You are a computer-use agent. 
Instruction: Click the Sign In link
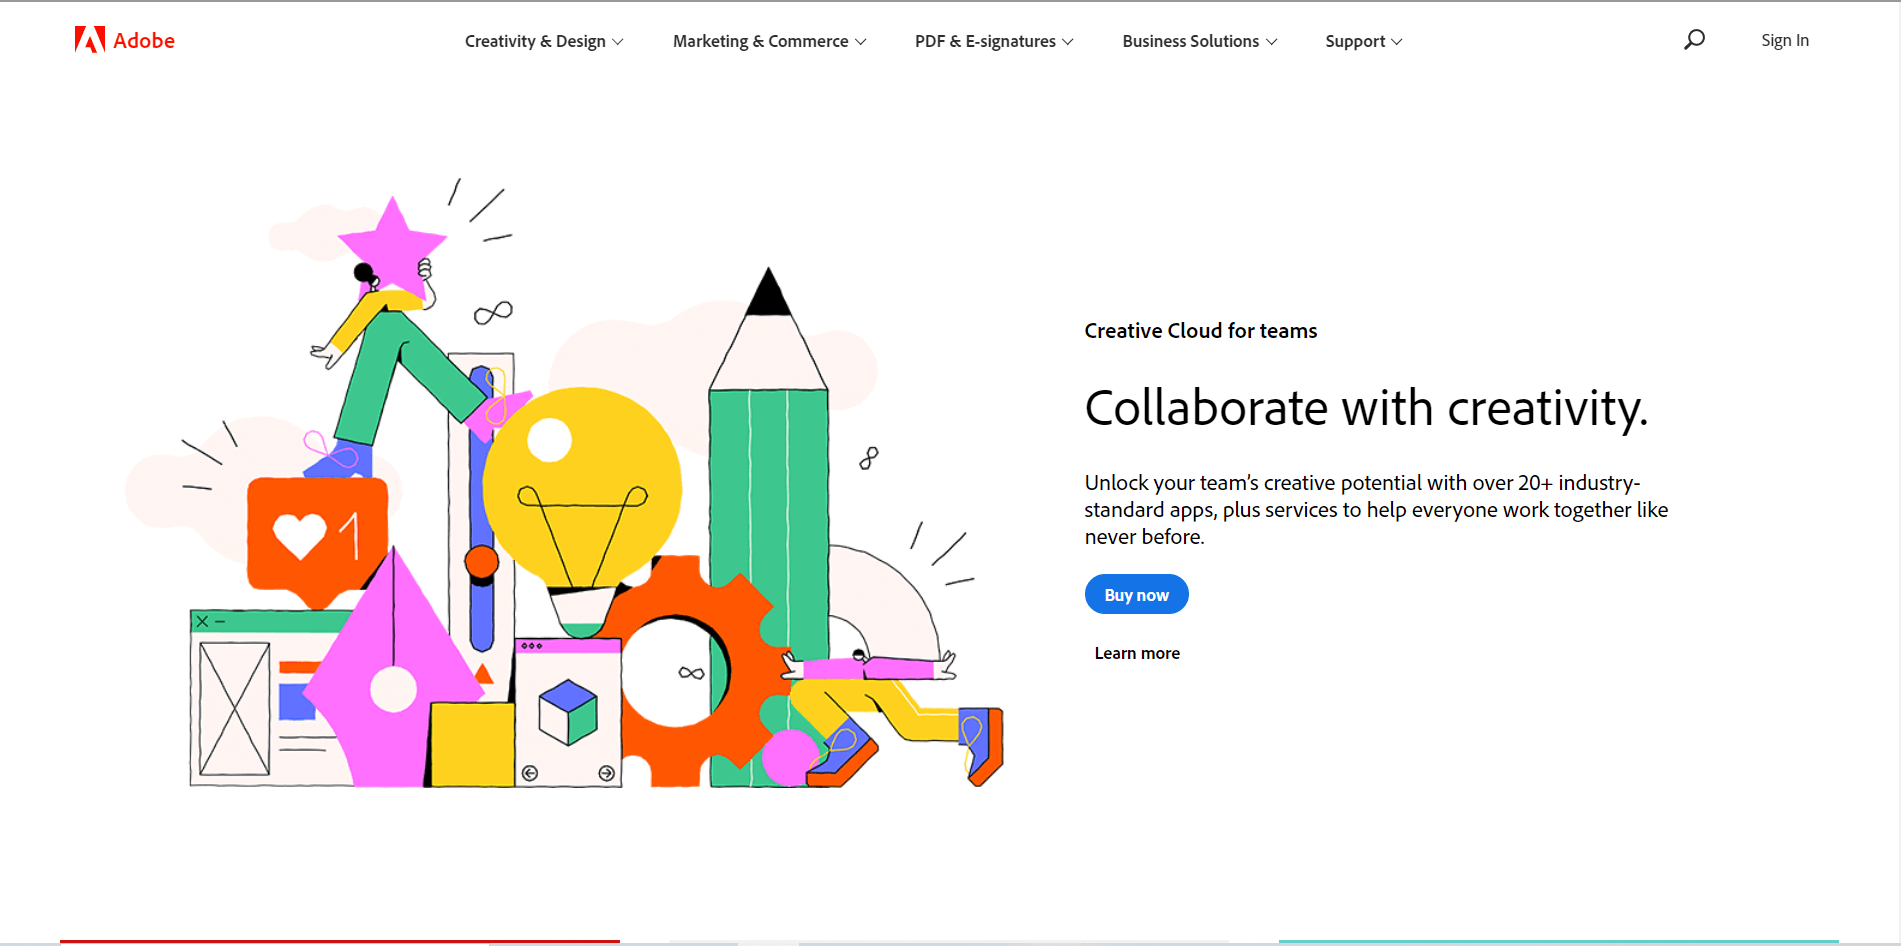tap(1785, 40)
